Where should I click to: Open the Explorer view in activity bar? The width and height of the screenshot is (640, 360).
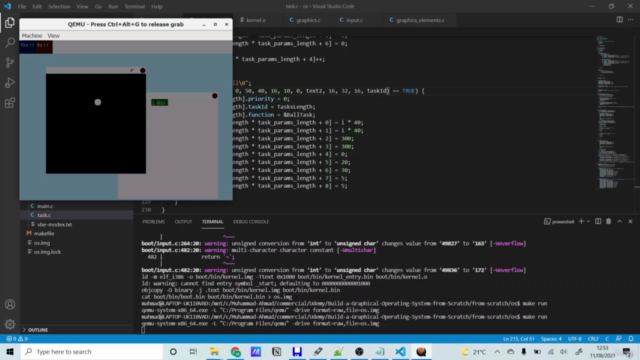click(x=10, y=23)
